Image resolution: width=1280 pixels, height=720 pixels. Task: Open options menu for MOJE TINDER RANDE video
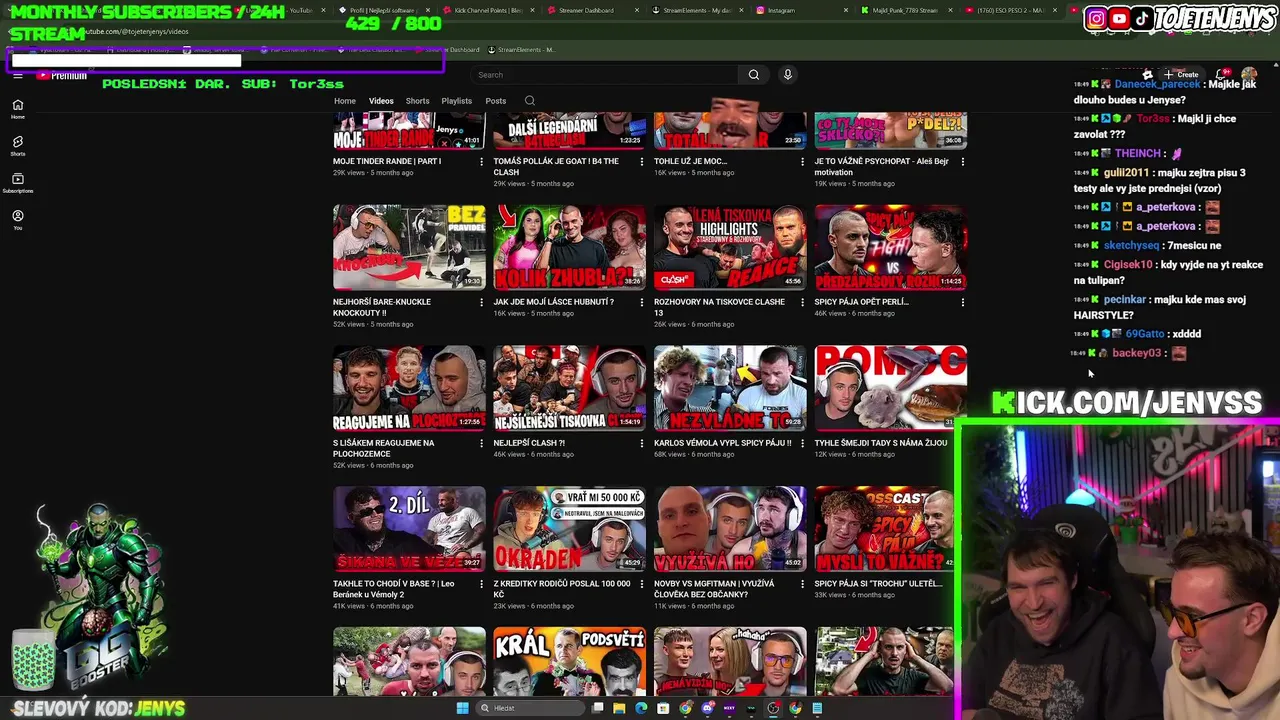pos(481,162)
